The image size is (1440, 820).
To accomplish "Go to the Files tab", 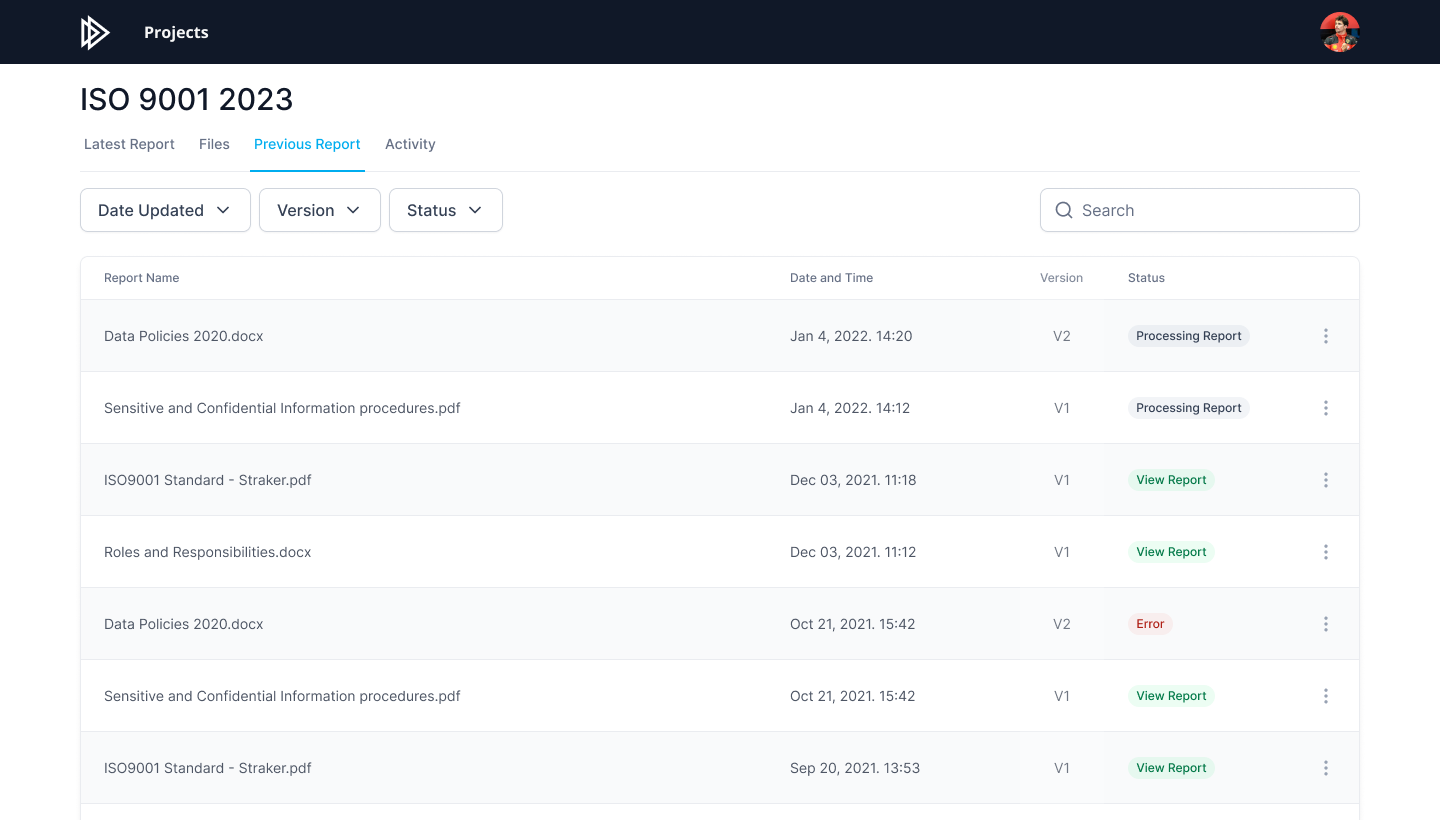I will click(214, 144).
